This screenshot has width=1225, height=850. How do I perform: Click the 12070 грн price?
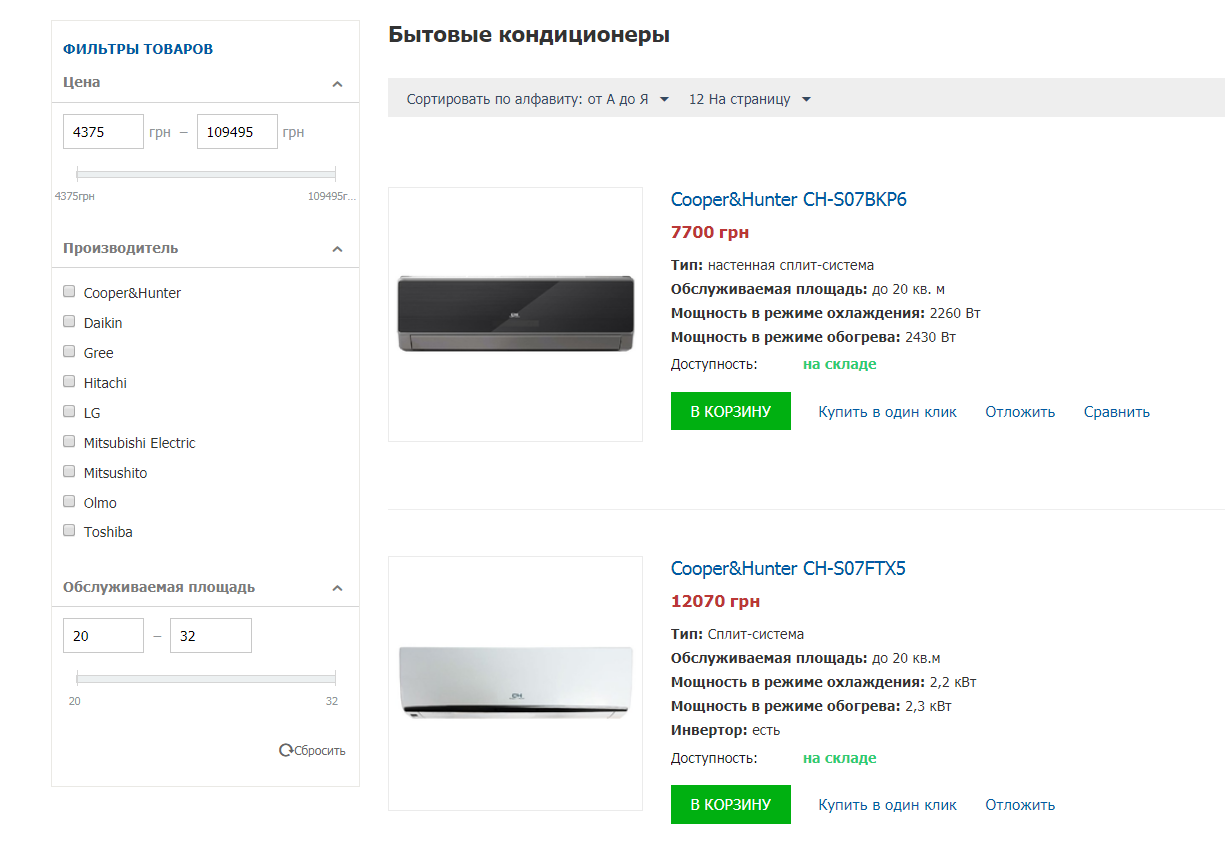click(715, 602)
